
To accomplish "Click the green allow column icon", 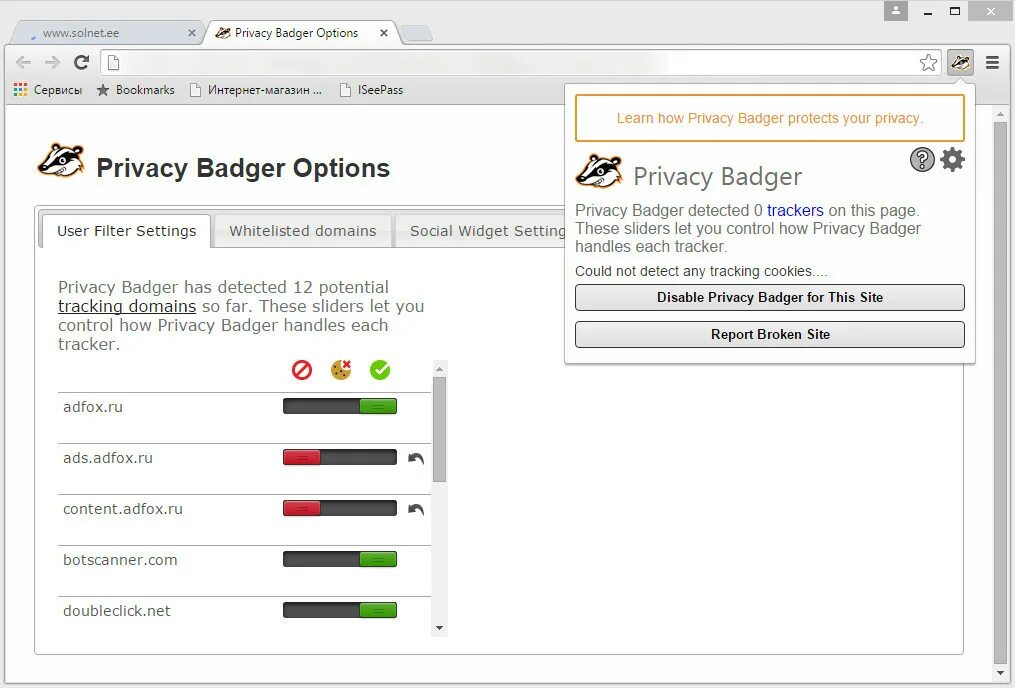I will click(x=380, y=370).
